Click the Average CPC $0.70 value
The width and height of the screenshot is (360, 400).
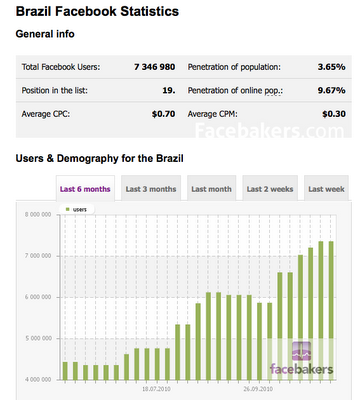pyautogui.click(x=163, y=114)
